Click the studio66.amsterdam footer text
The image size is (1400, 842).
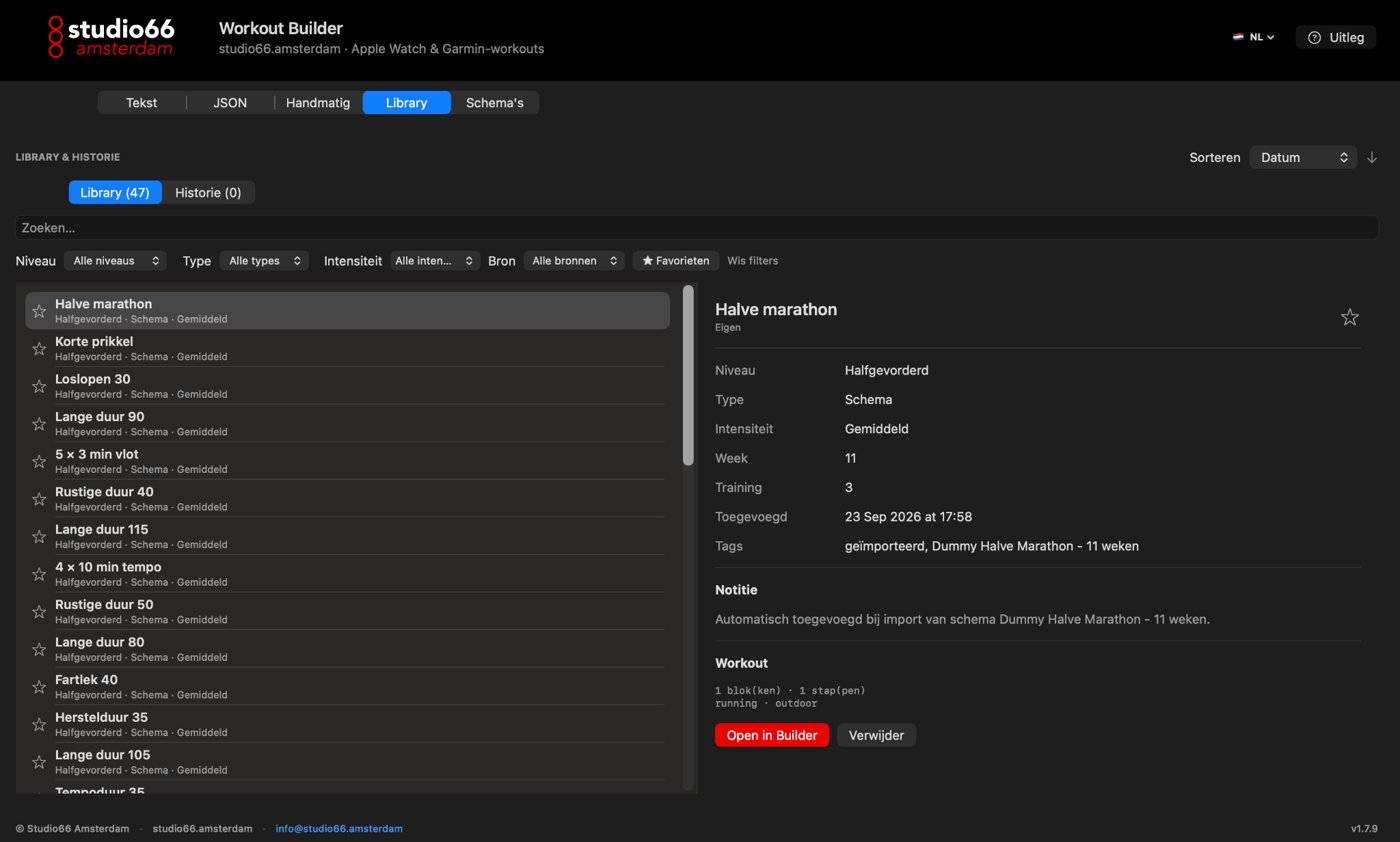click(x=202, y=828)
